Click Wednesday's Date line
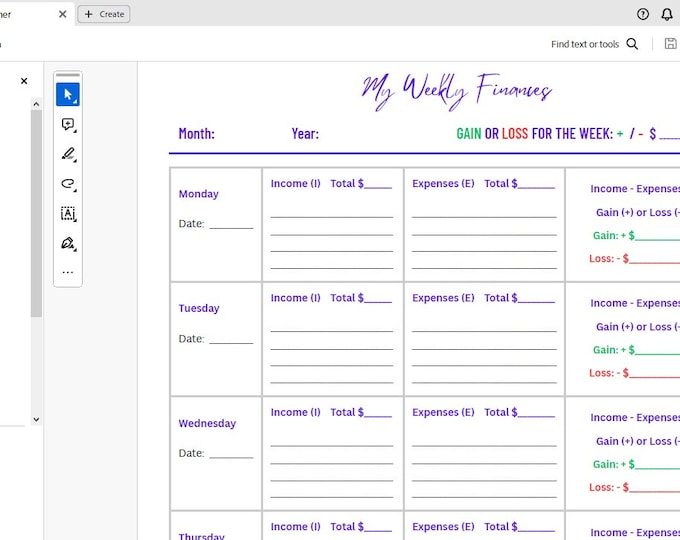This screenshot has height=540, width=680. coord(231,455)
